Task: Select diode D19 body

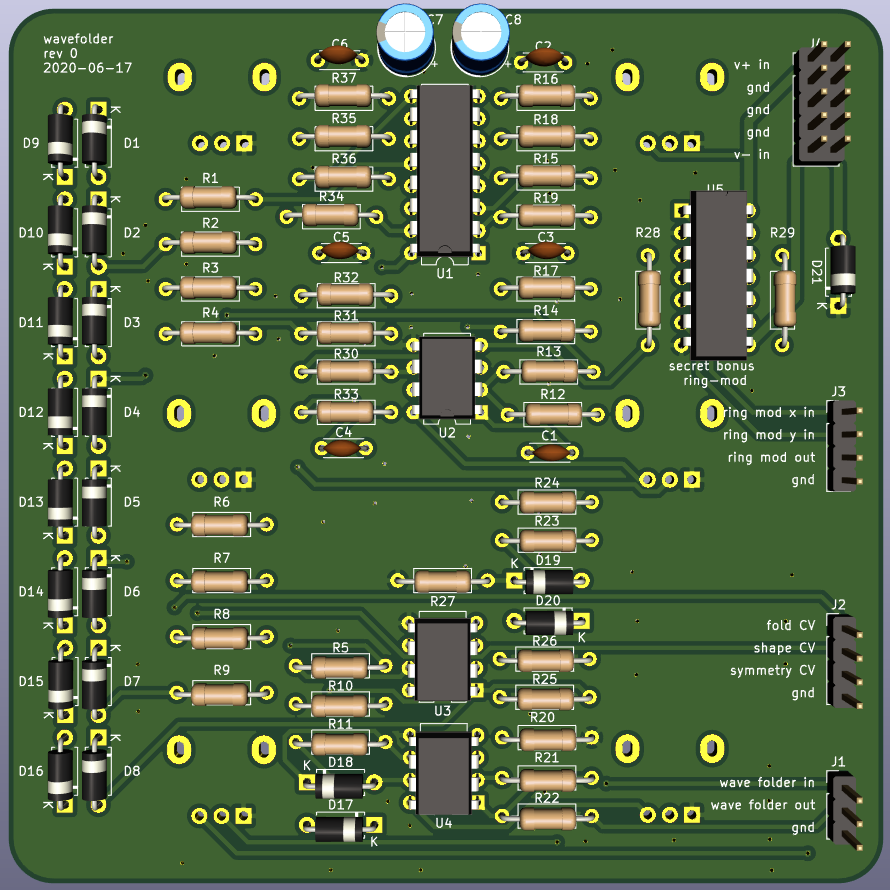Action: pos(548,581)
